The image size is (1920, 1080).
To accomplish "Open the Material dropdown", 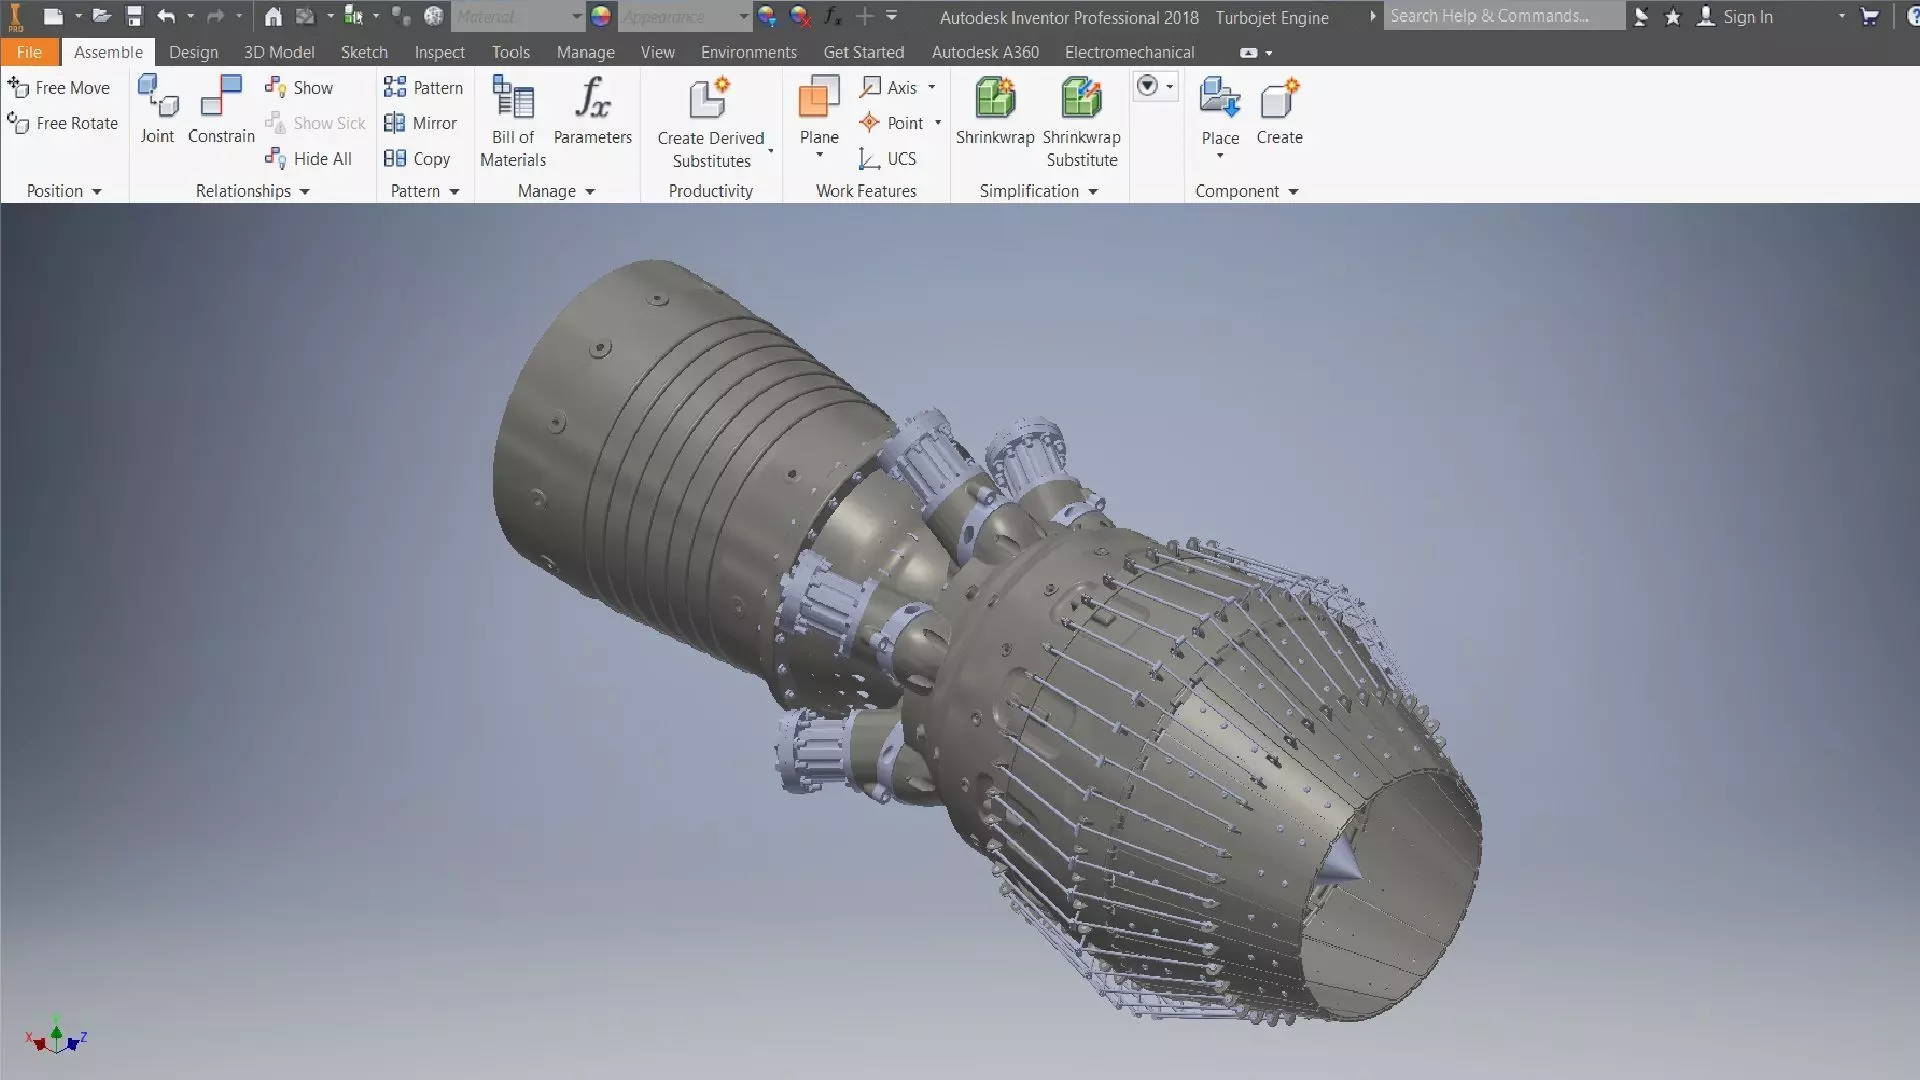I will click(x=517, y=17).
